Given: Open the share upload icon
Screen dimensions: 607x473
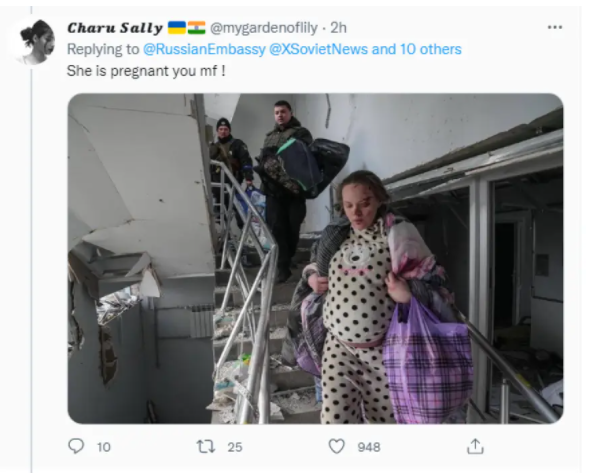Looking at the screenshot, I should pos(475,446).
